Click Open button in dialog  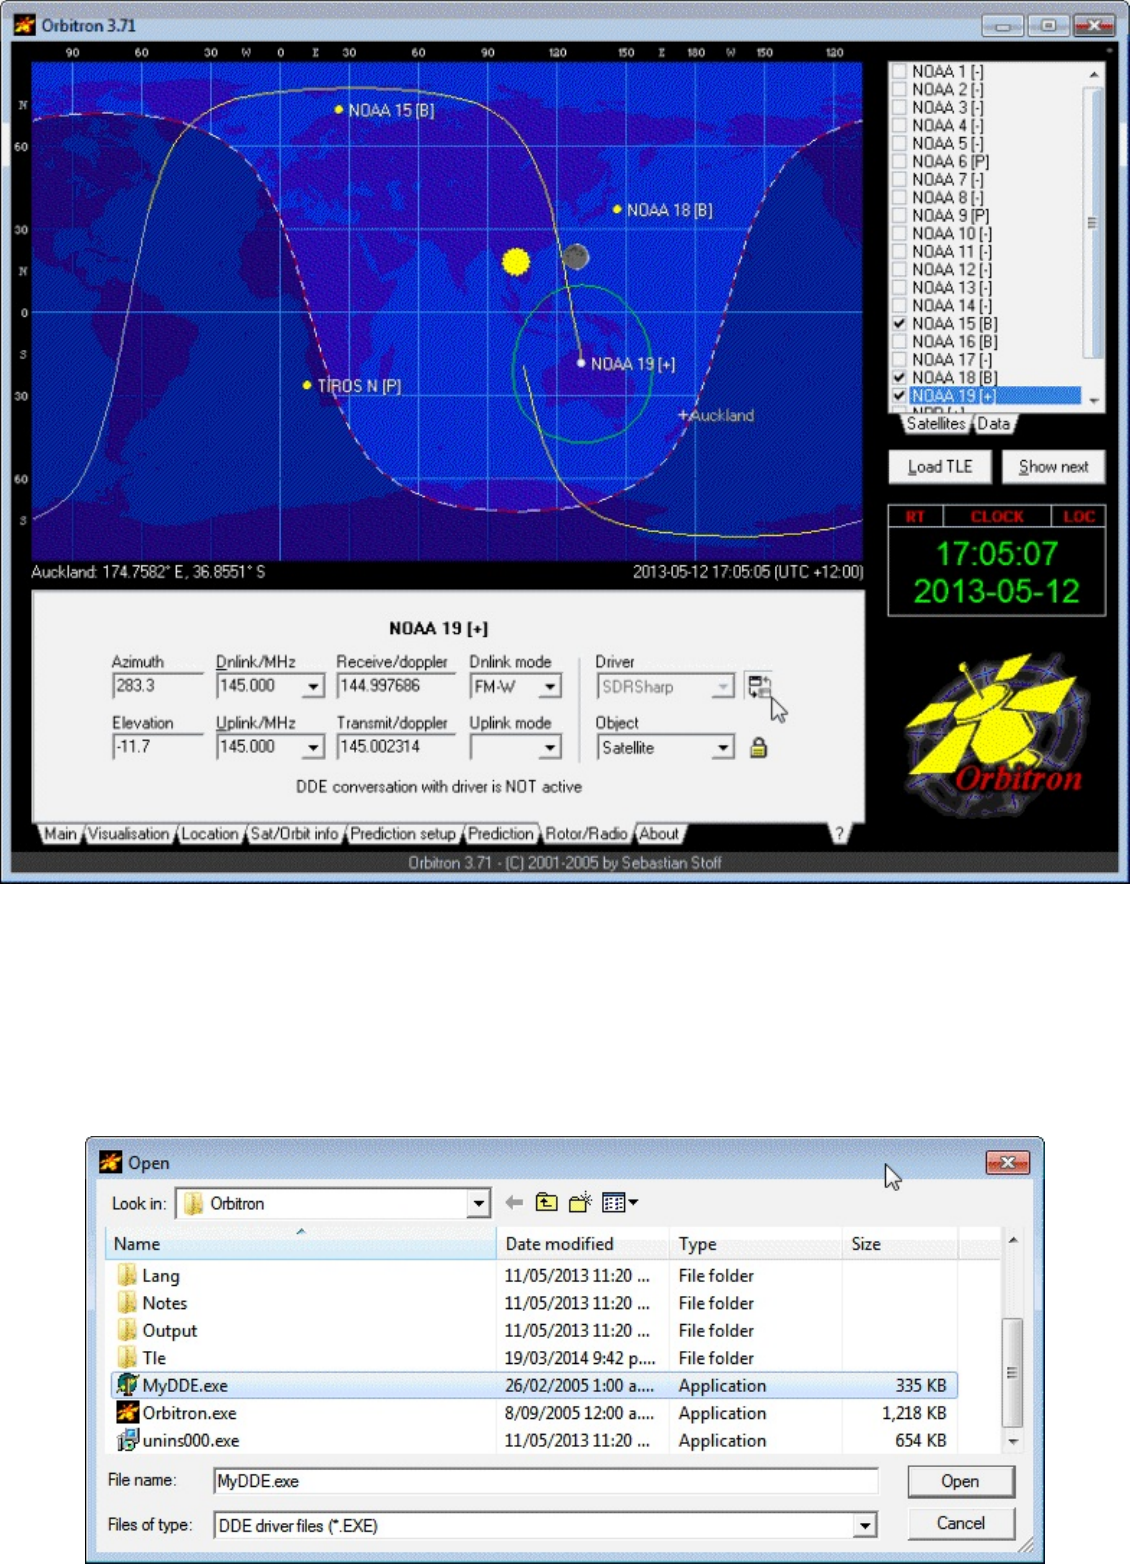pos(960,1481)
